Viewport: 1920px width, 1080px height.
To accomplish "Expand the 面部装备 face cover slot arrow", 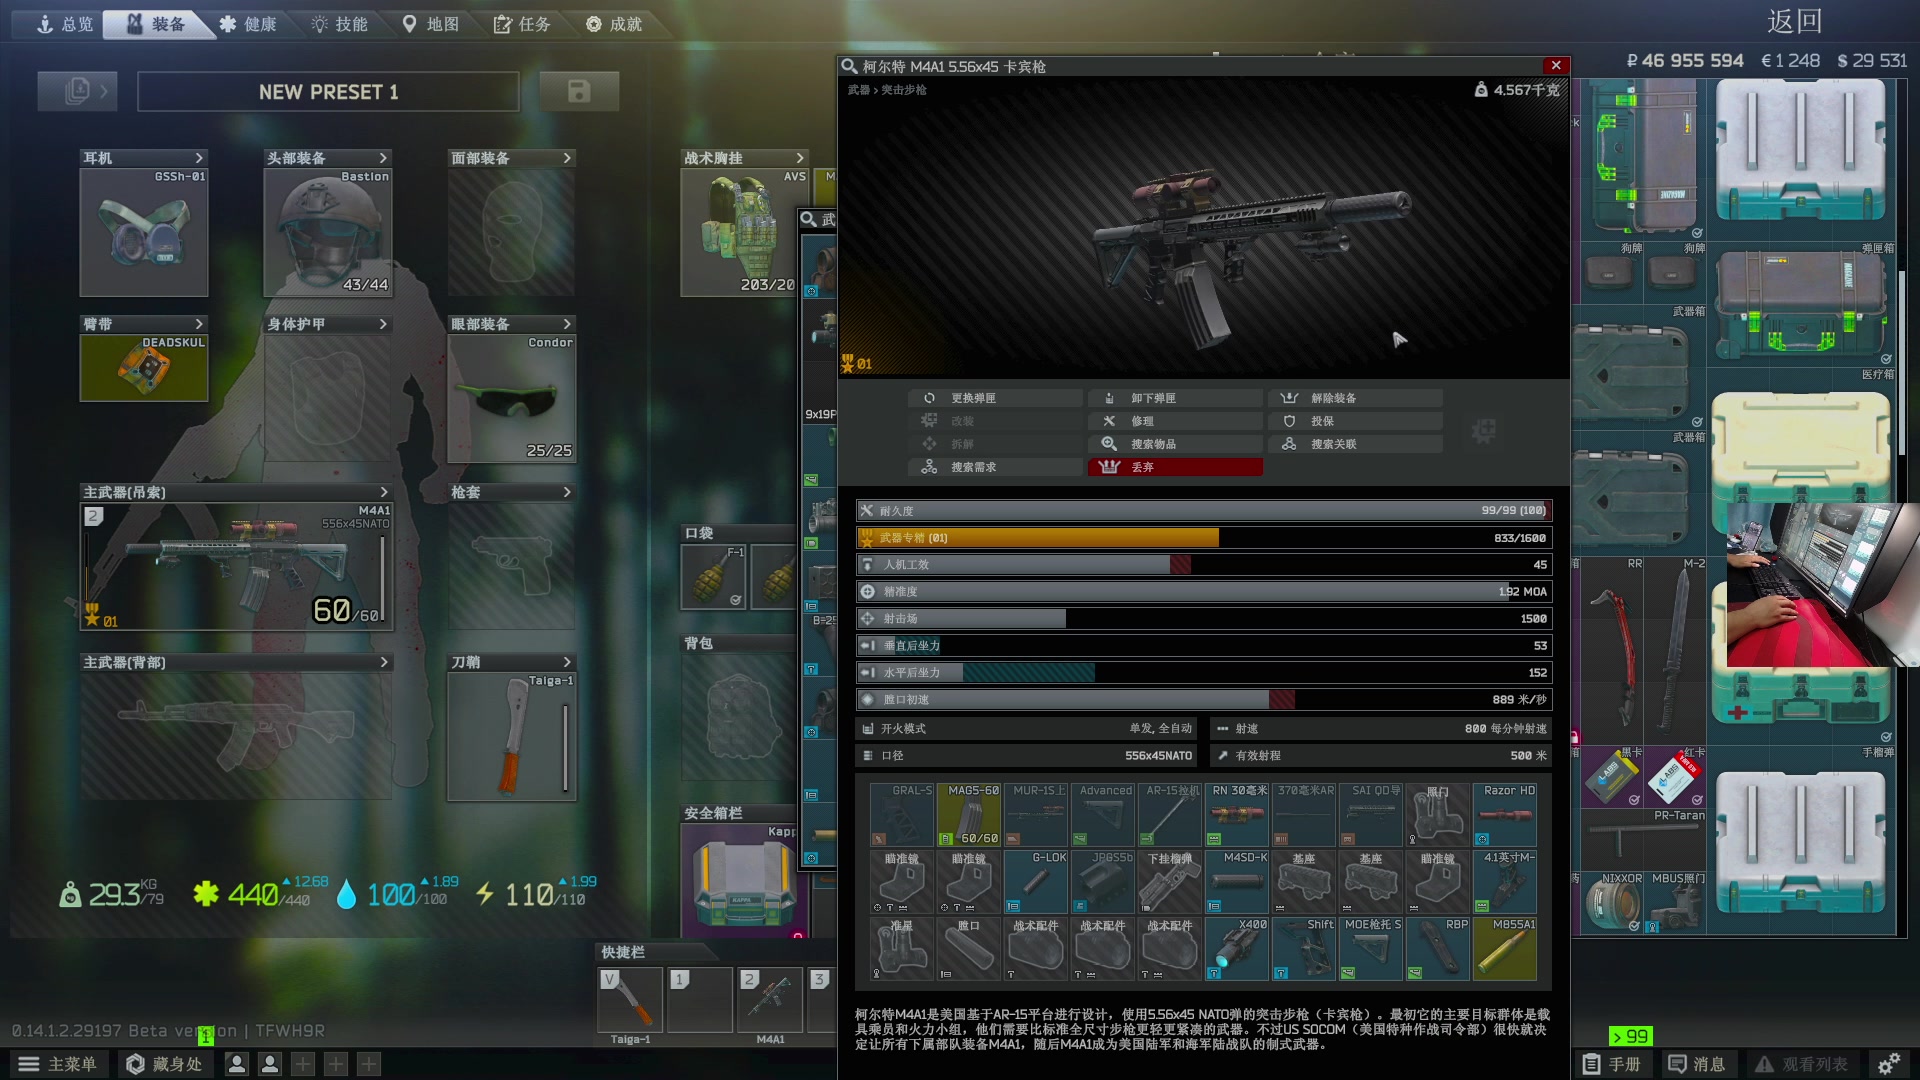I will click(567, 158).
